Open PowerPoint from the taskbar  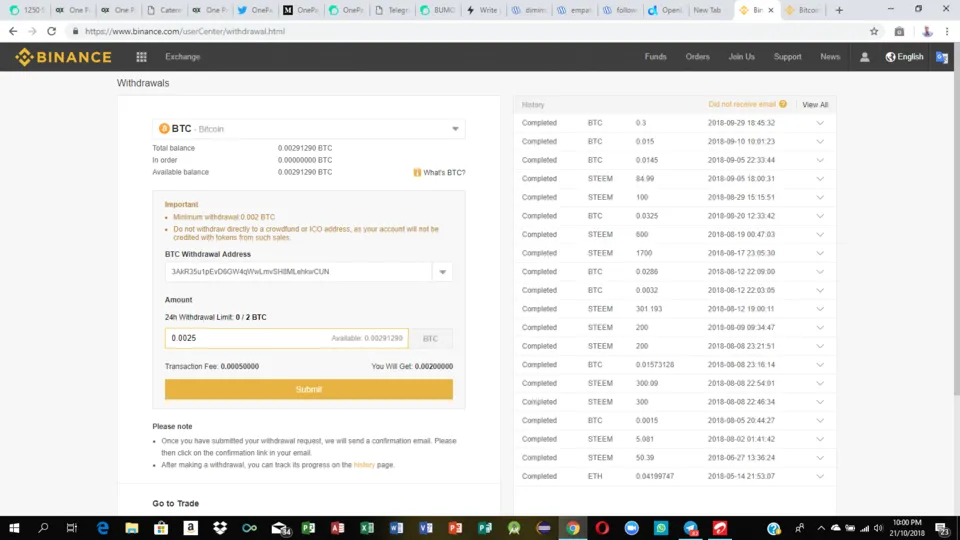point(455,528)
